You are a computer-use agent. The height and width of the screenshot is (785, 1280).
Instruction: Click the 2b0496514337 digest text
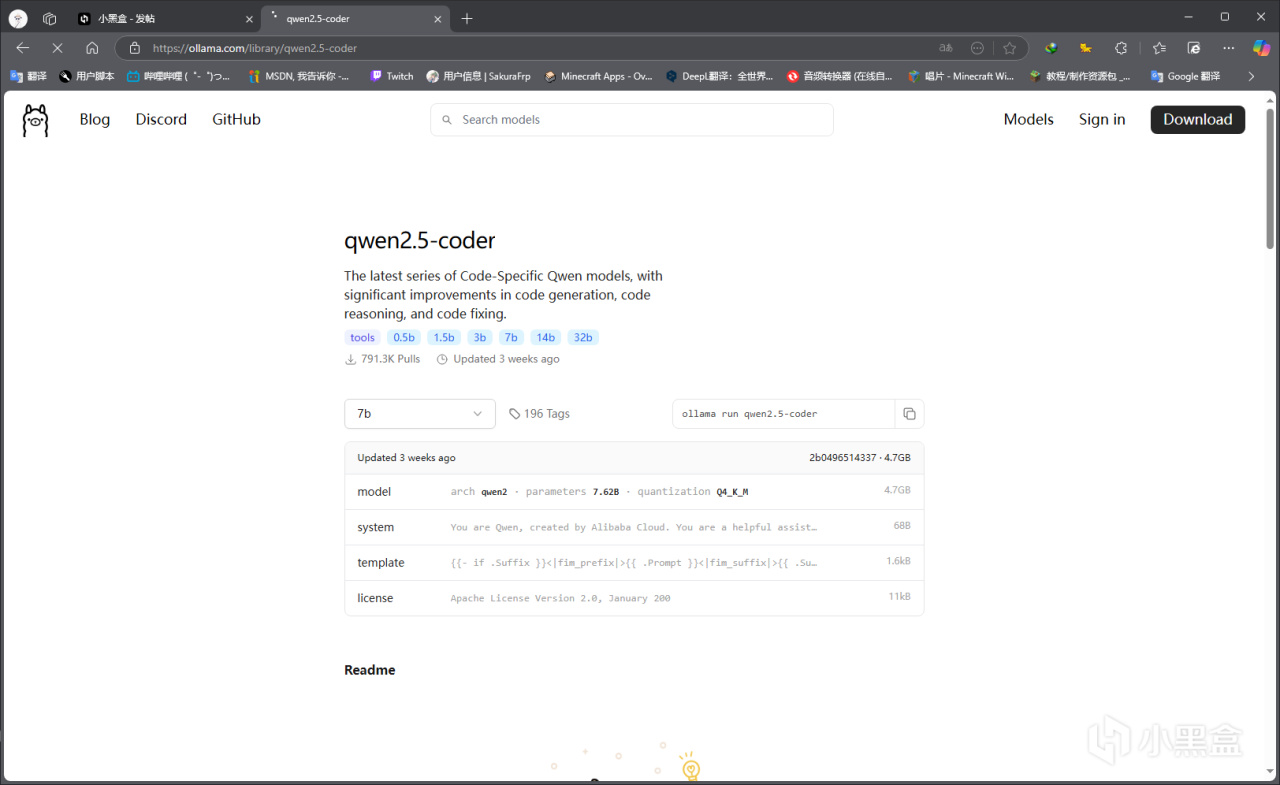click(x=842, y=458)
